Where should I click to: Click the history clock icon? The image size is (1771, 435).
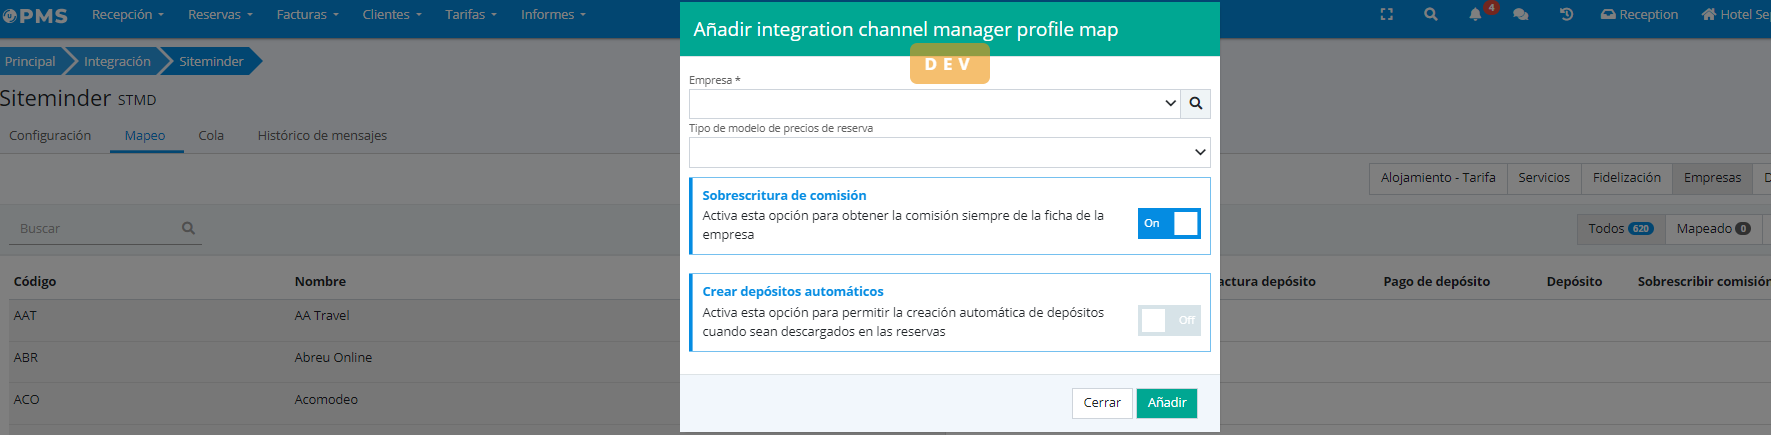[1566, 15]
